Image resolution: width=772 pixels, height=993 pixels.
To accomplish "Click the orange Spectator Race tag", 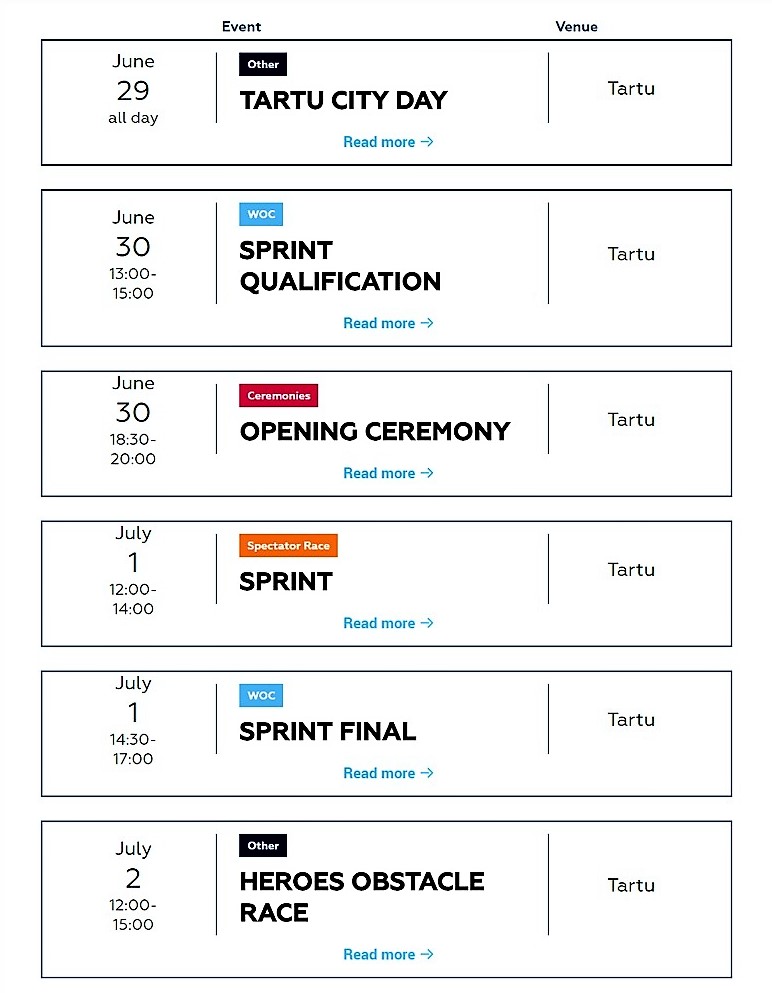I will [288, 546].
